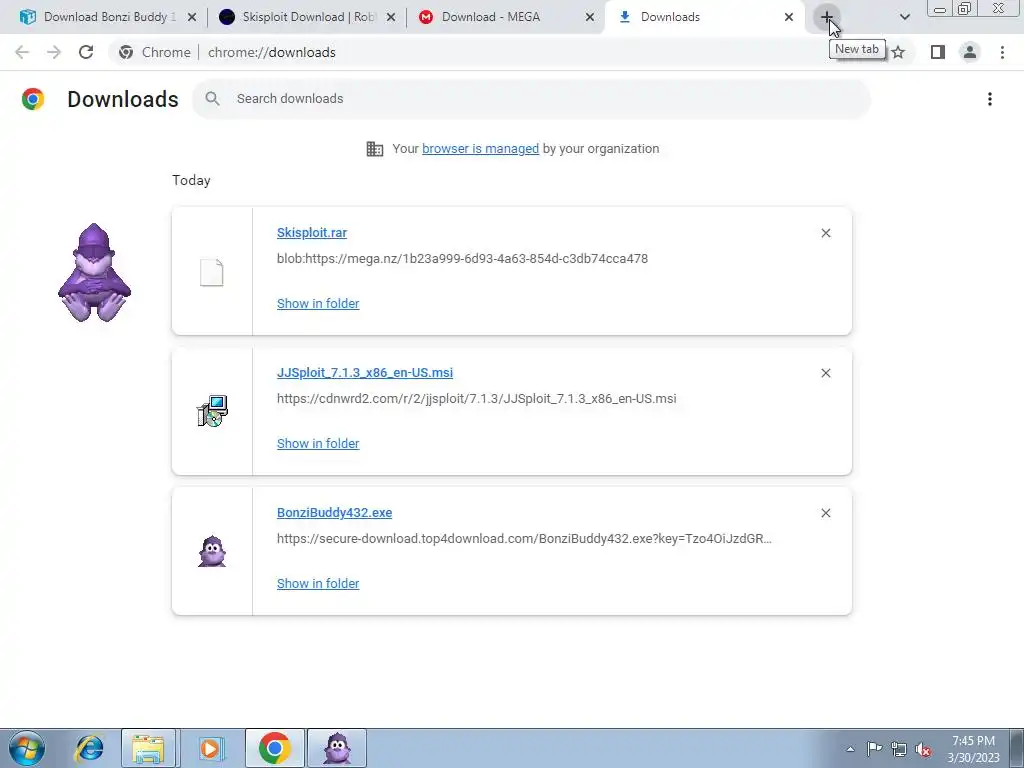
Task: Open the clock showing 7:45 PM
Action: pos(973,749)
